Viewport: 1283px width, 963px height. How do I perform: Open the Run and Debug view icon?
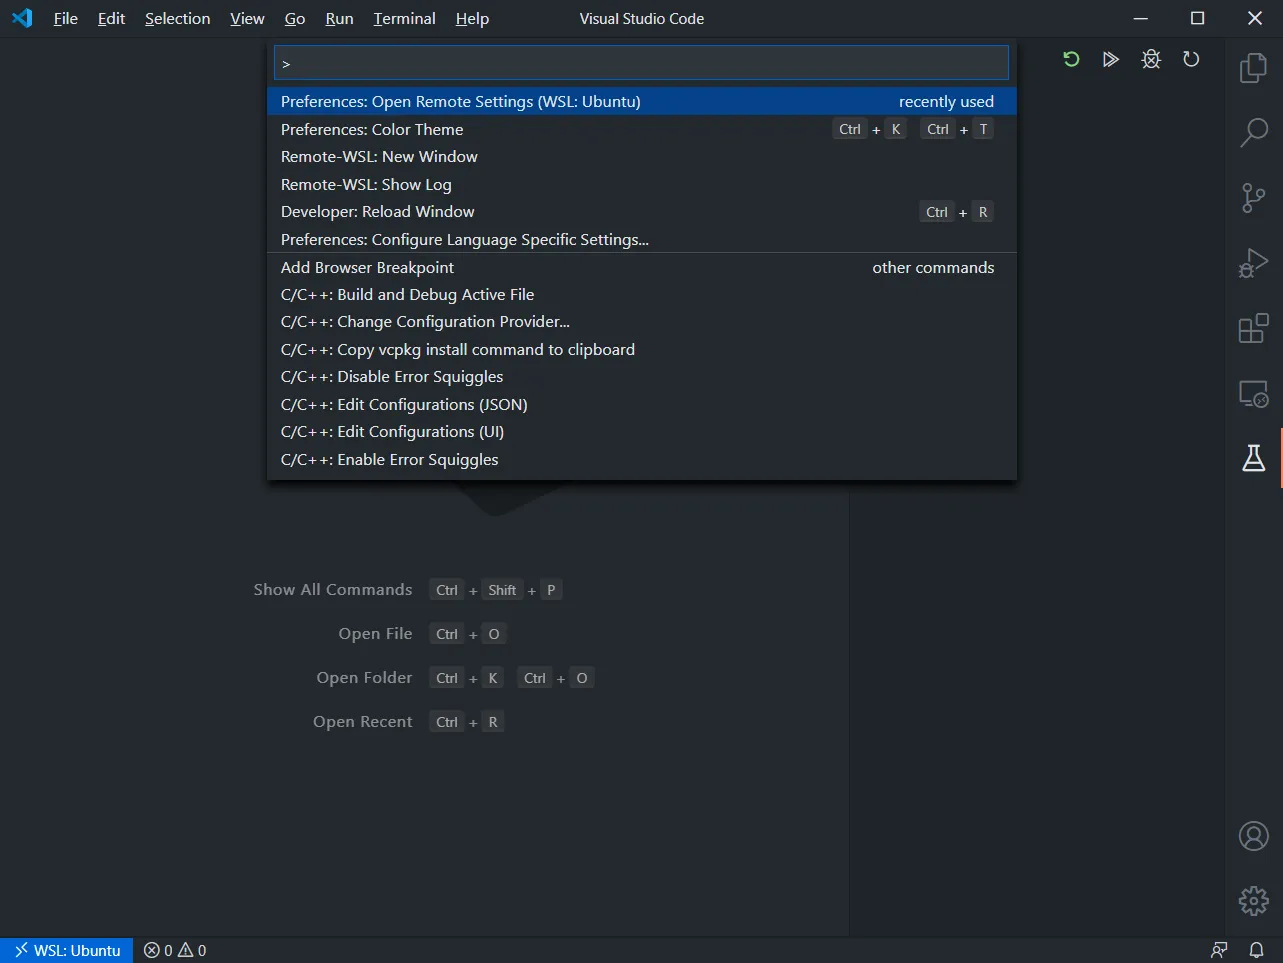point(1253,263)
